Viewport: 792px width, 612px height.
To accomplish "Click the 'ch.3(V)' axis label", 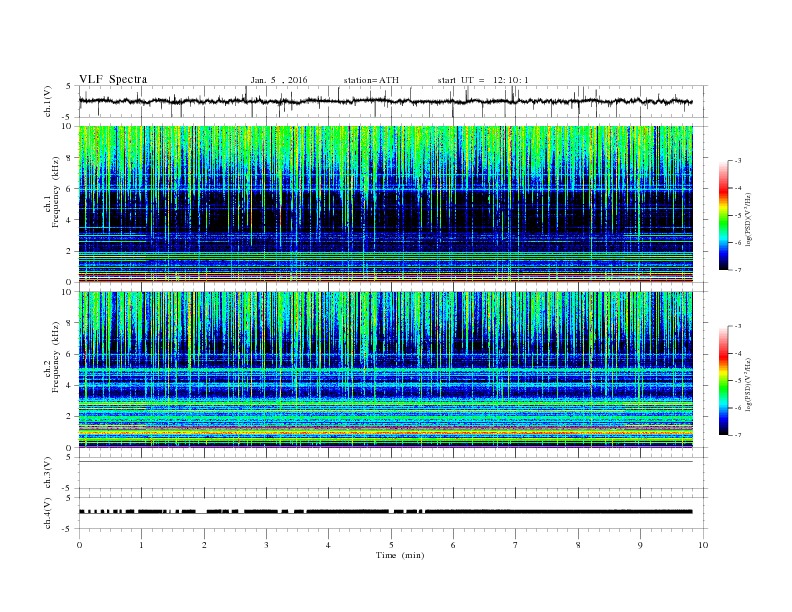I will [48, 473].
